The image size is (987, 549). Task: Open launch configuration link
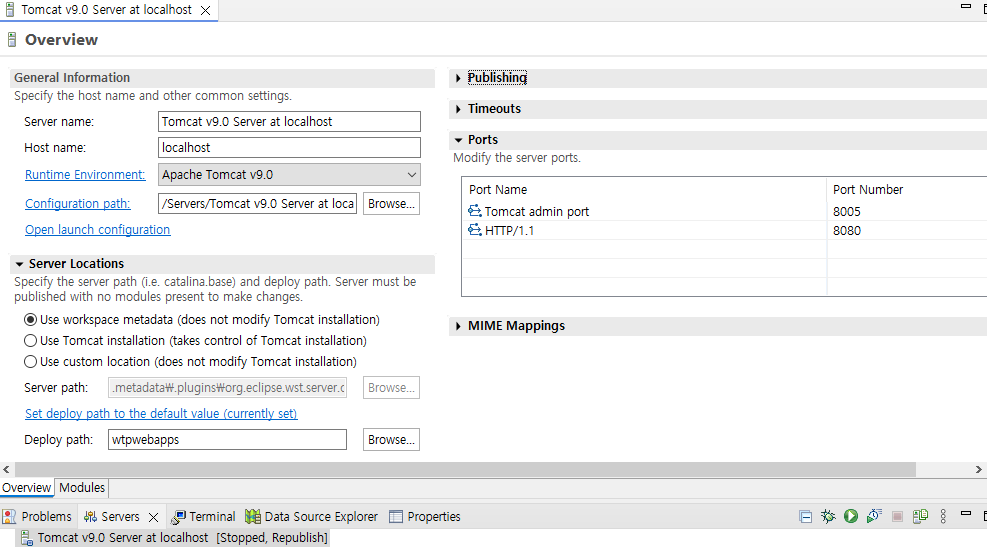coord(98,230)
